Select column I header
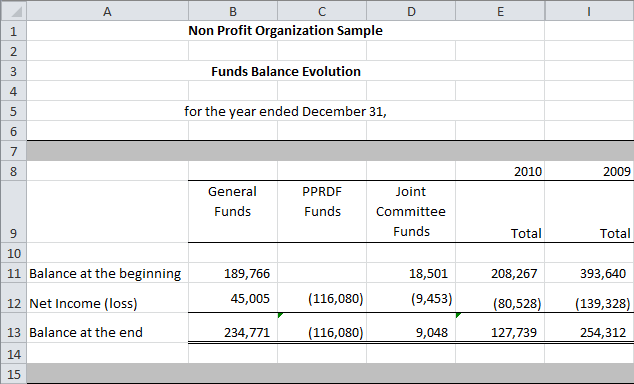The width and height of the screenshot is (634, 384). coord(589,11)
